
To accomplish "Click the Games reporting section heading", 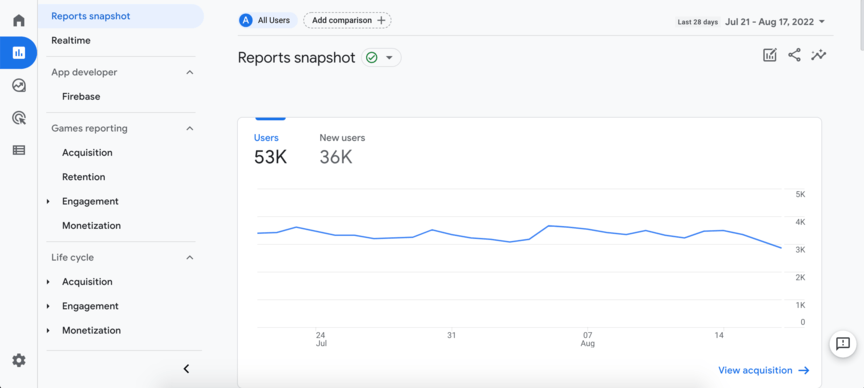I will tap(89, 128).
